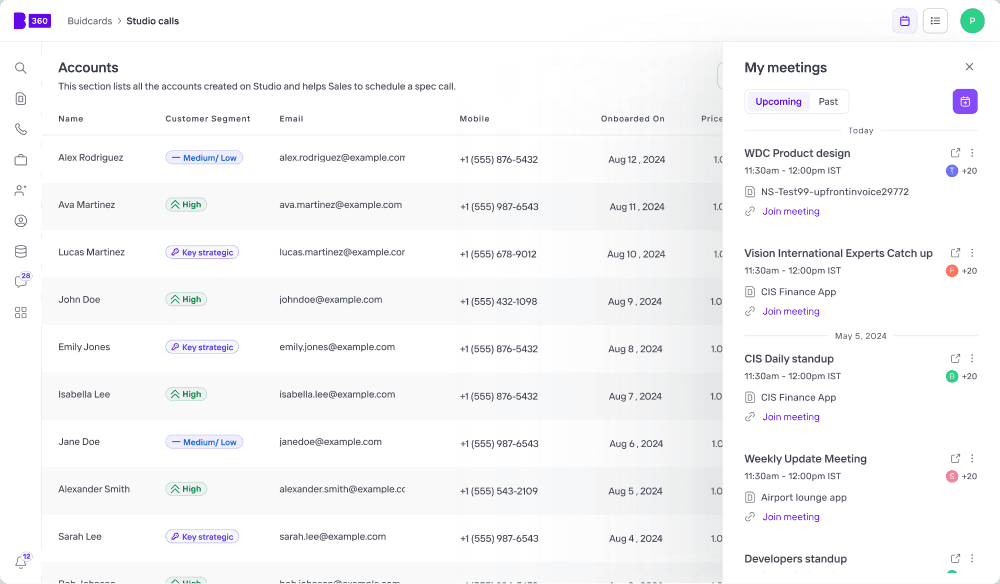
Task: Click the Buidcards breadcrumb link
Action: 90,21
